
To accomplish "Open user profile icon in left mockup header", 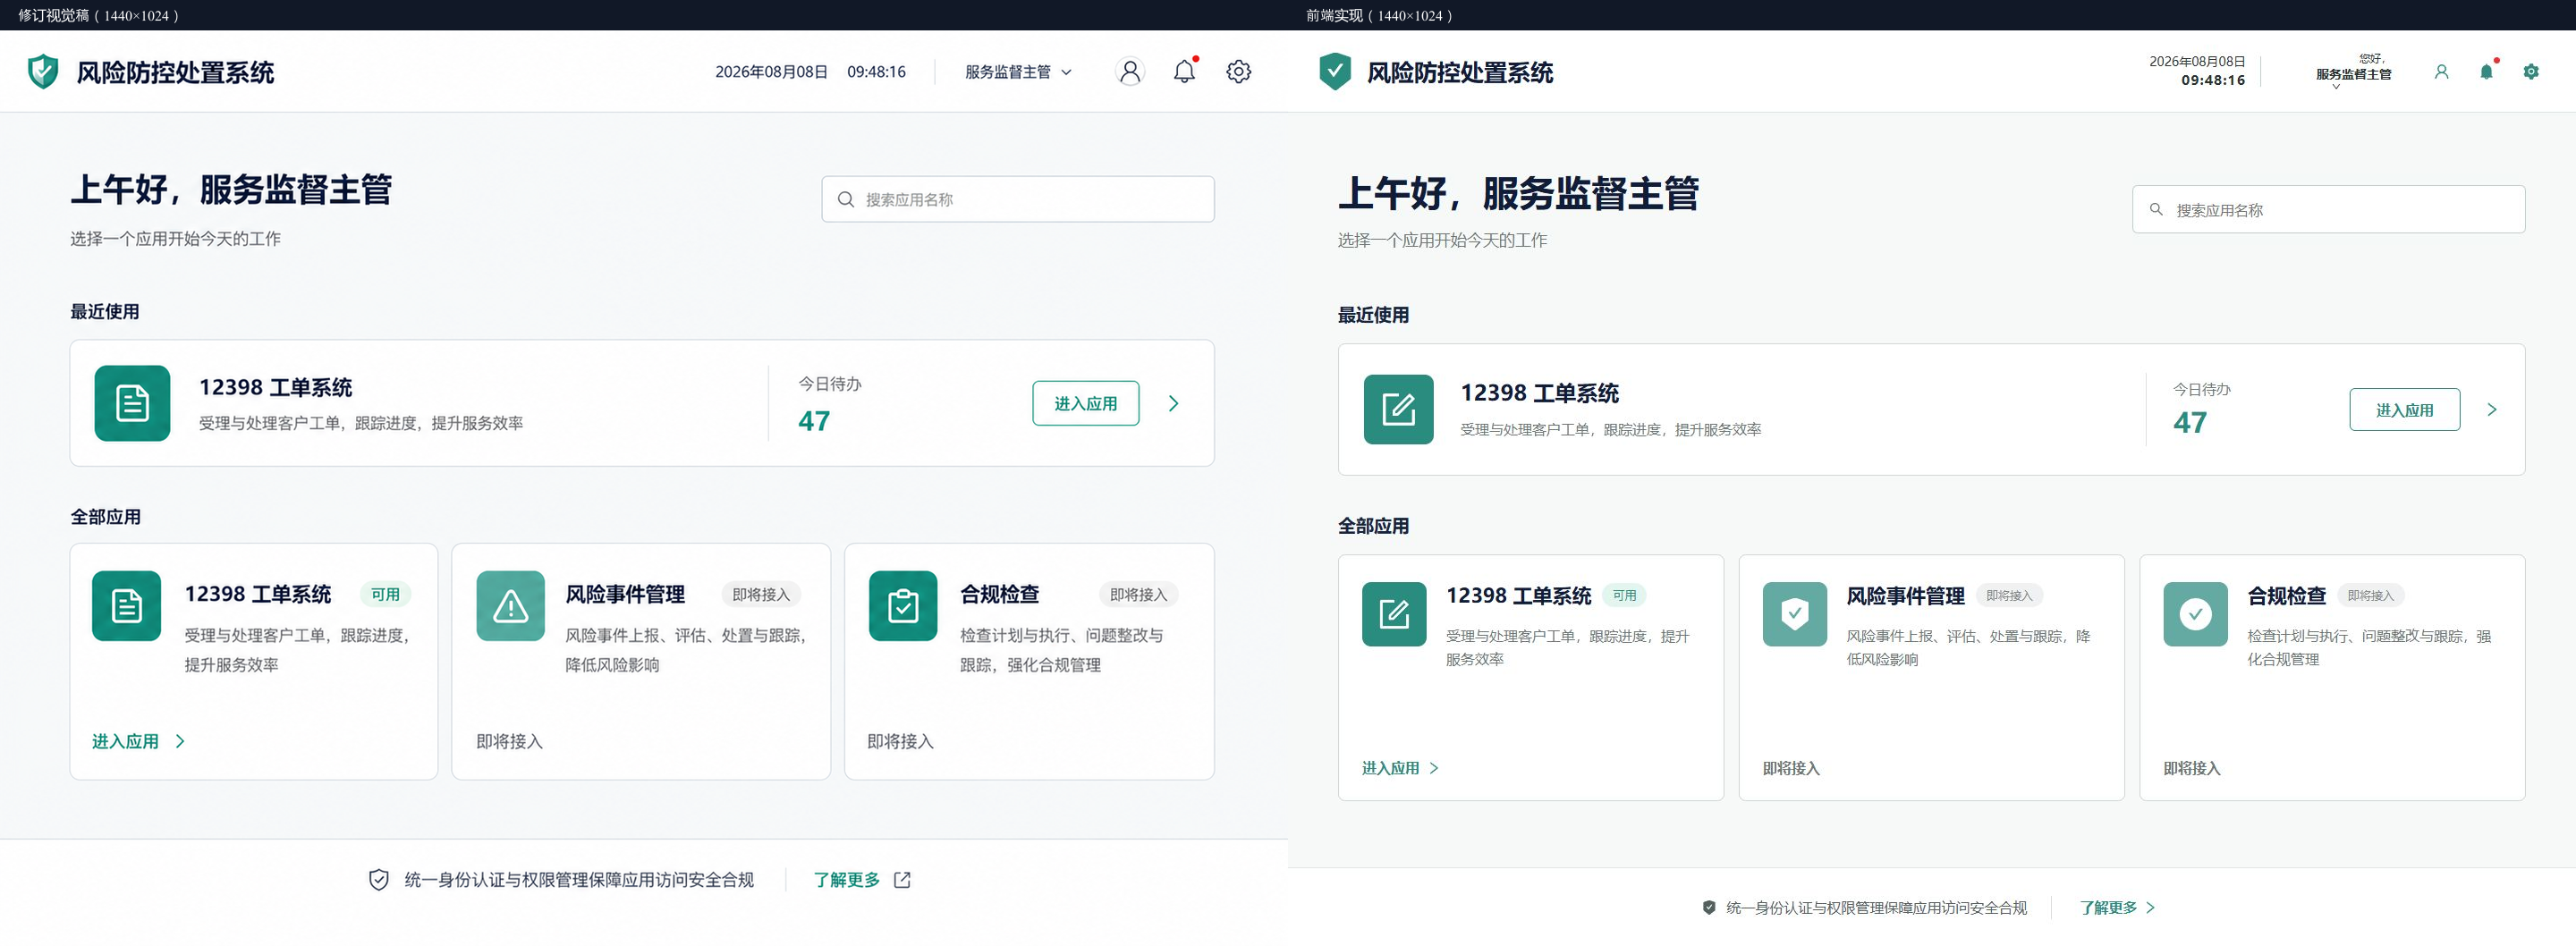I will 1130,72.
